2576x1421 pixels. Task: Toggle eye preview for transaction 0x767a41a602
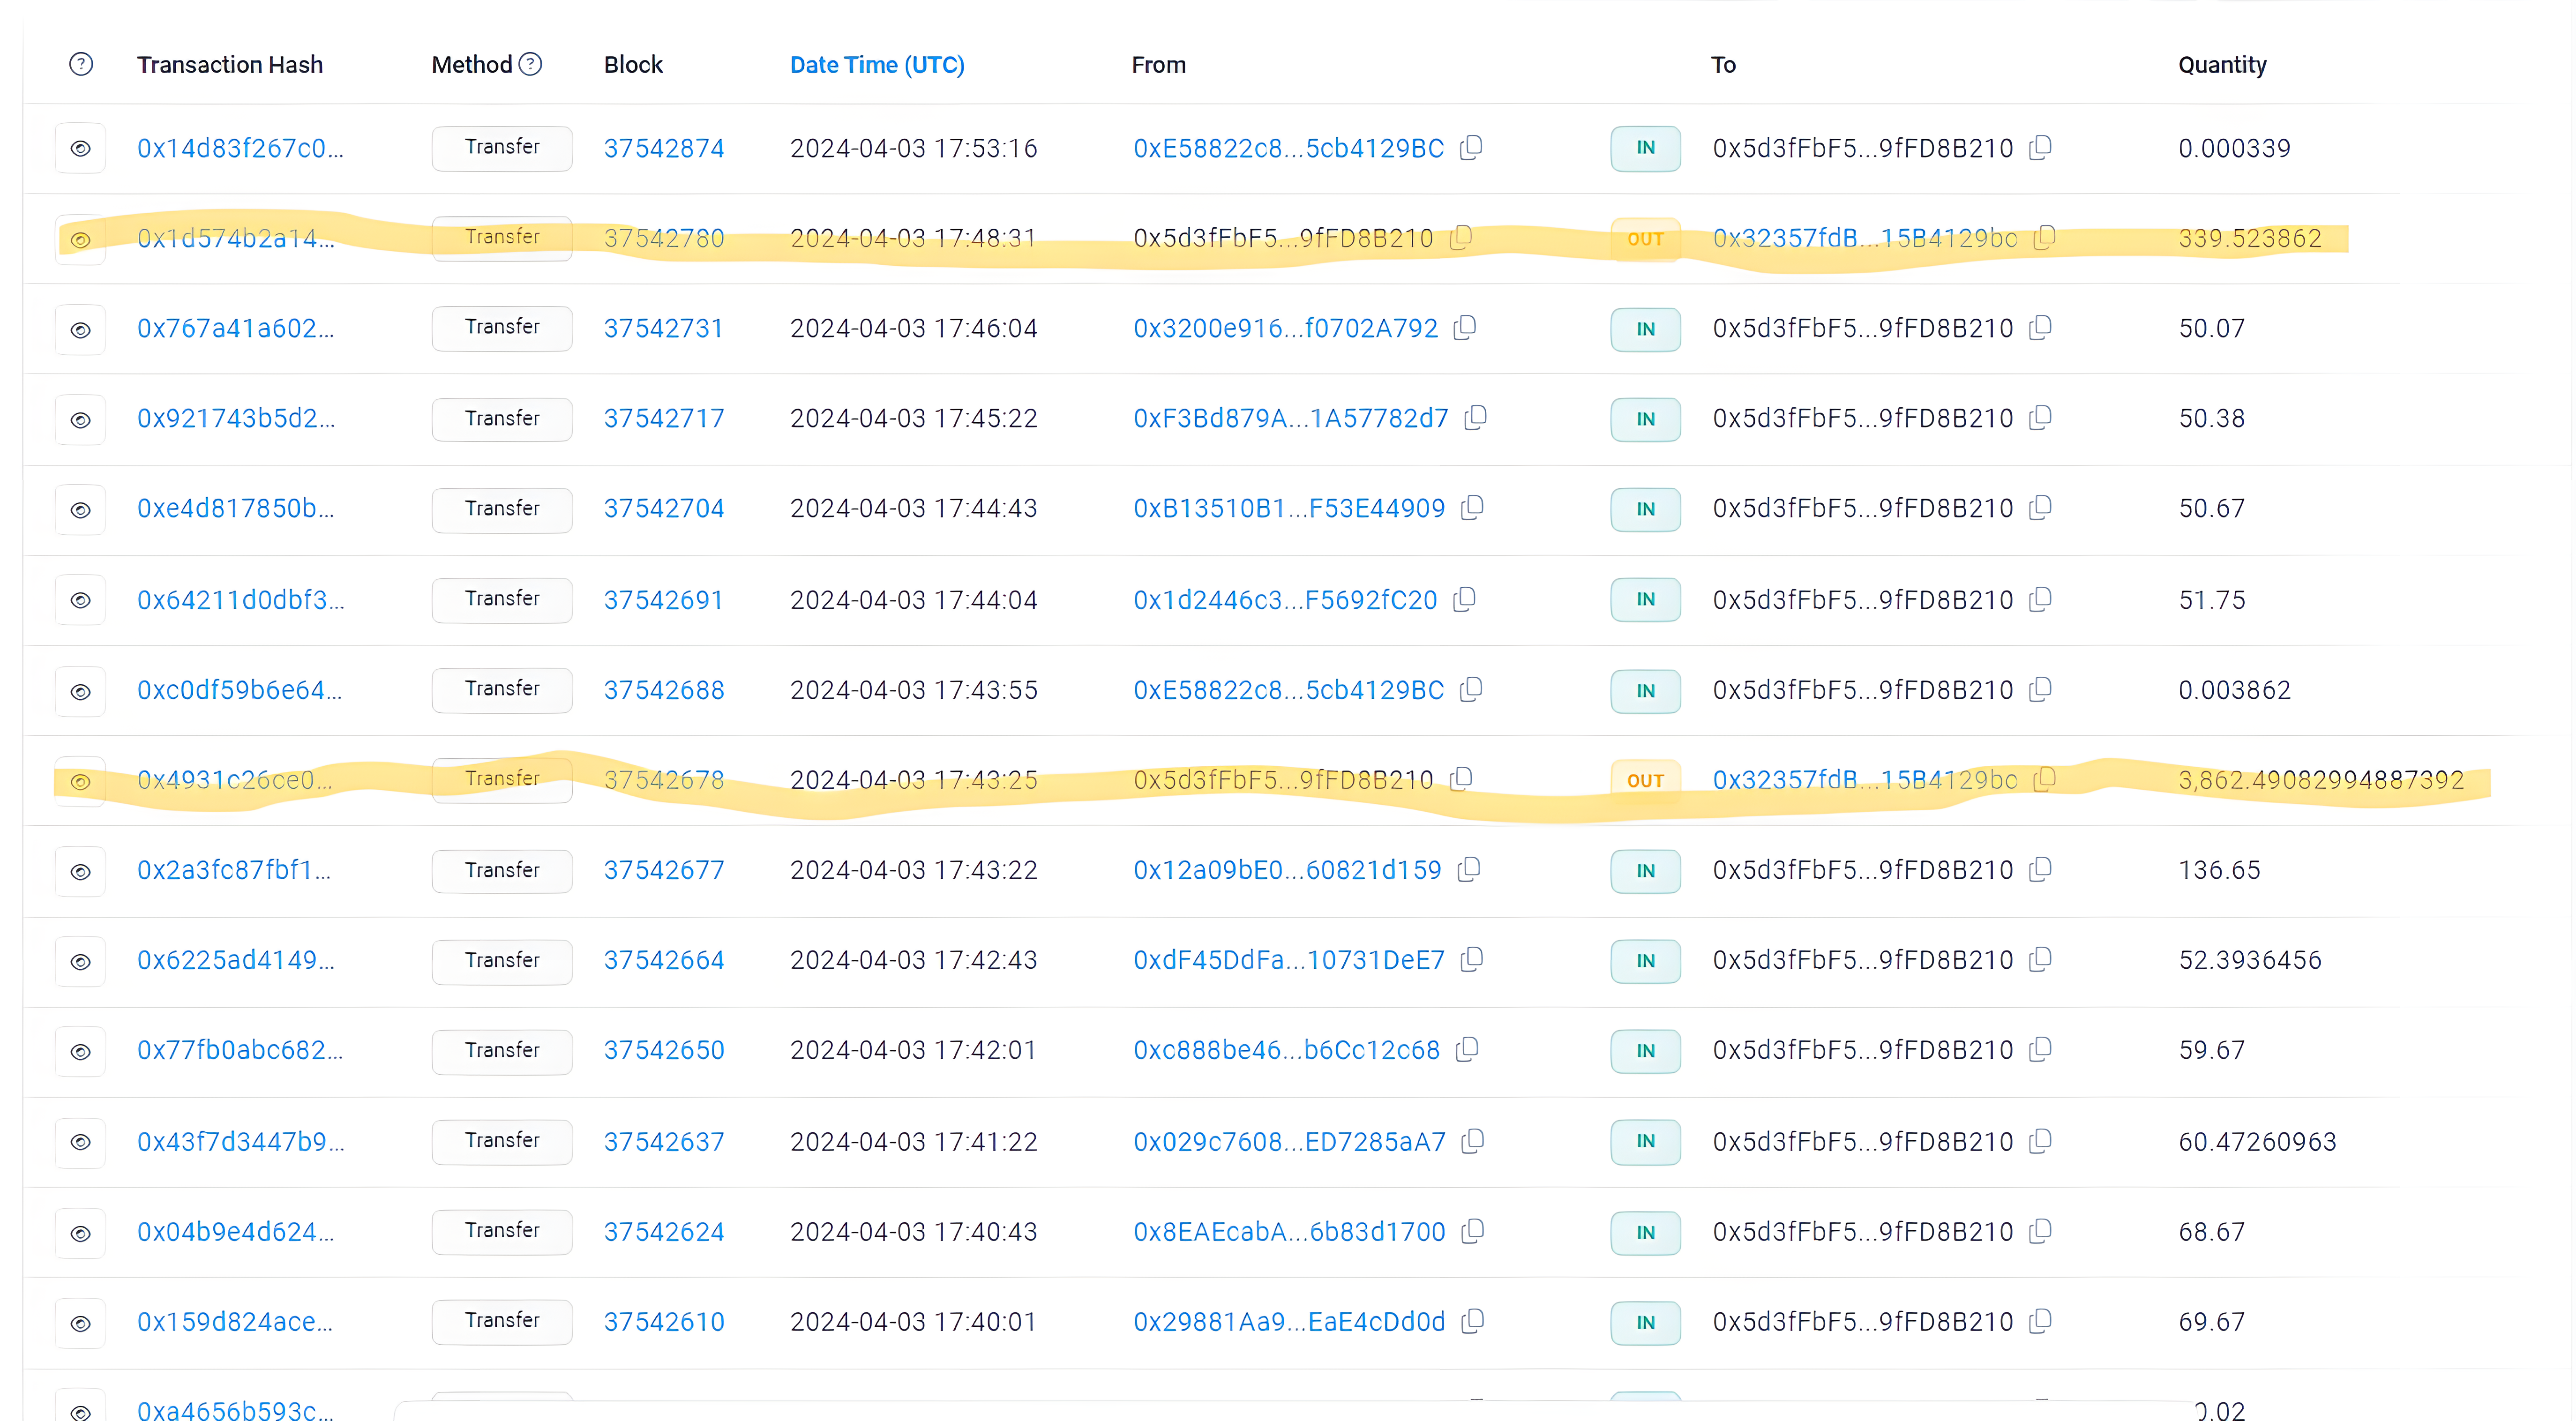click(81, 329)
